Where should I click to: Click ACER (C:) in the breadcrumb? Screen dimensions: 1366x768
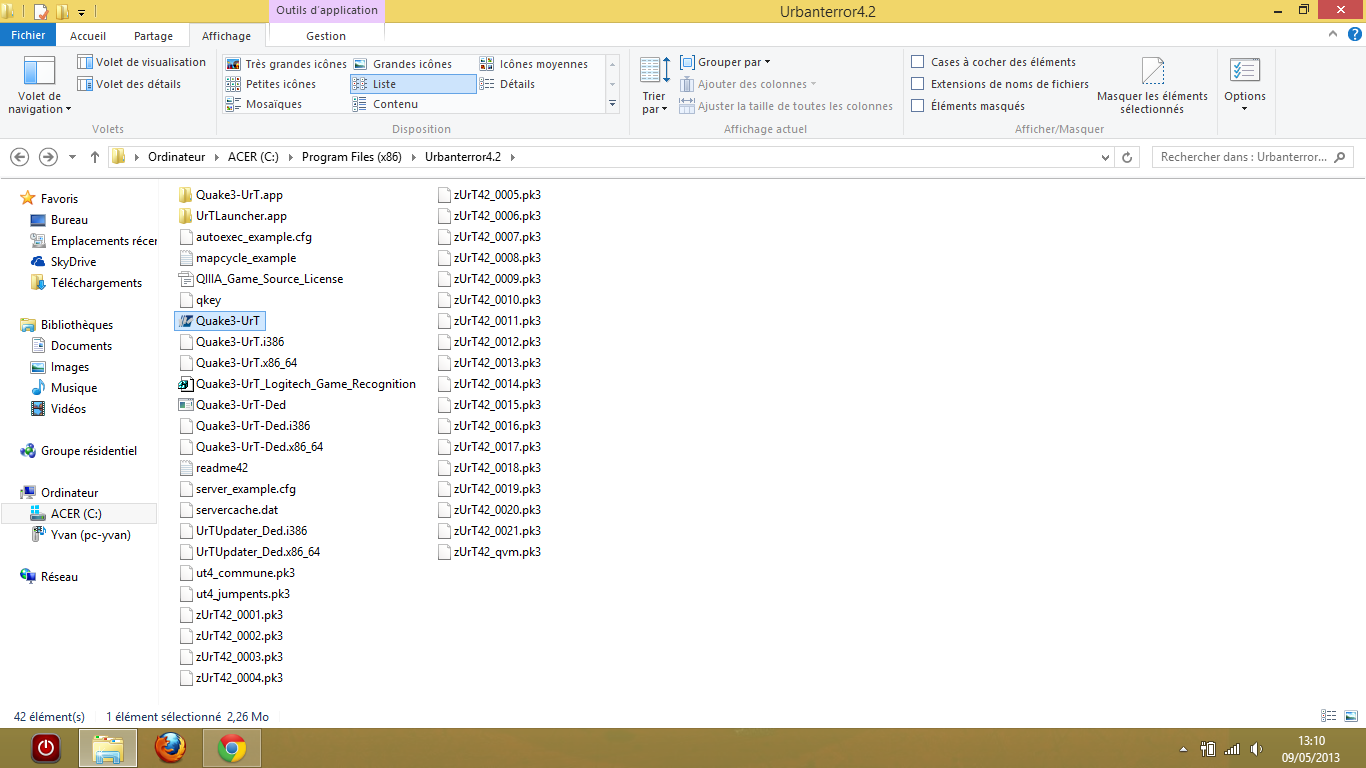point(255,157)
